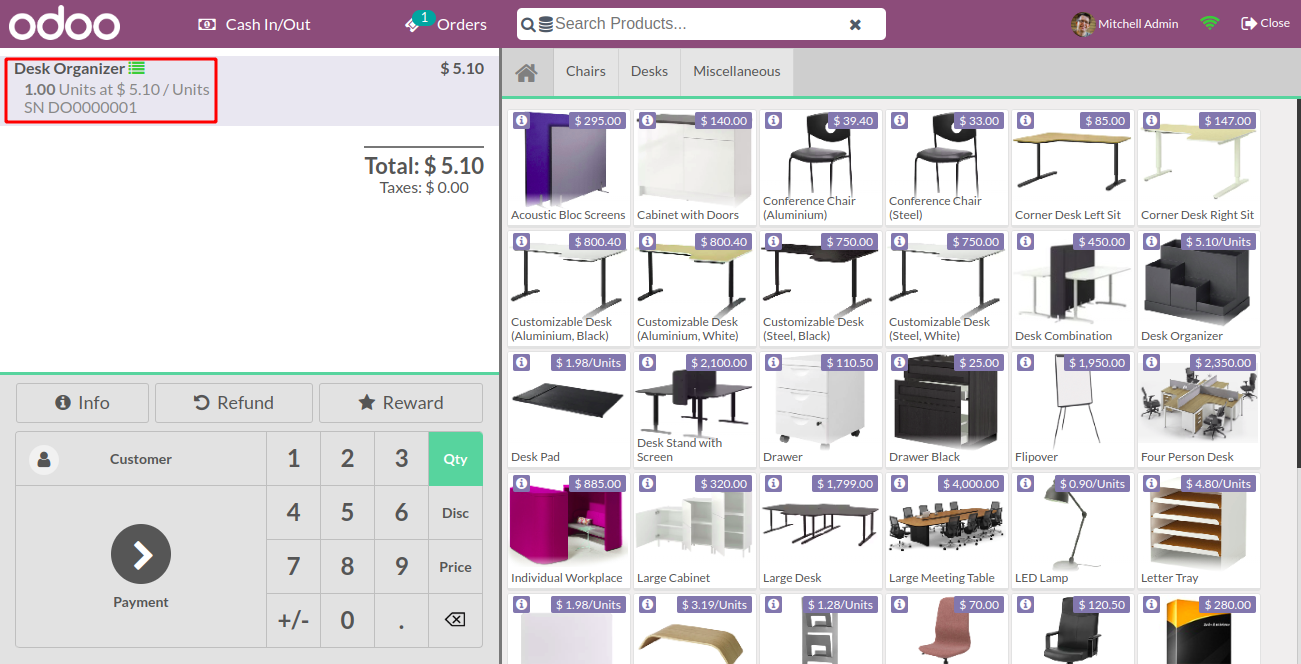This screenshot has height=664, width=1301.
Task: Show info for Cabinet with Doors
Action: (647, 120)
